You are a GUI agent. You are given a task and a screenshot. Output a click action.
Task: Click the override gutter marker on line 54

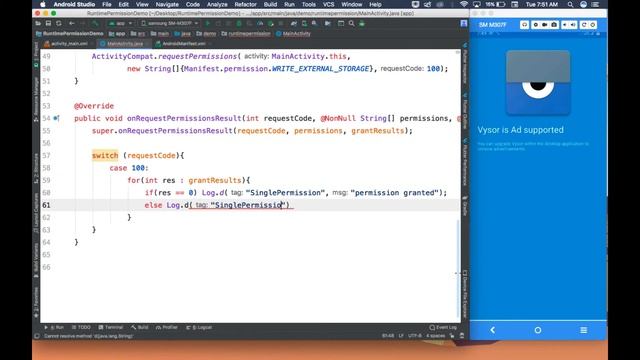56,118
